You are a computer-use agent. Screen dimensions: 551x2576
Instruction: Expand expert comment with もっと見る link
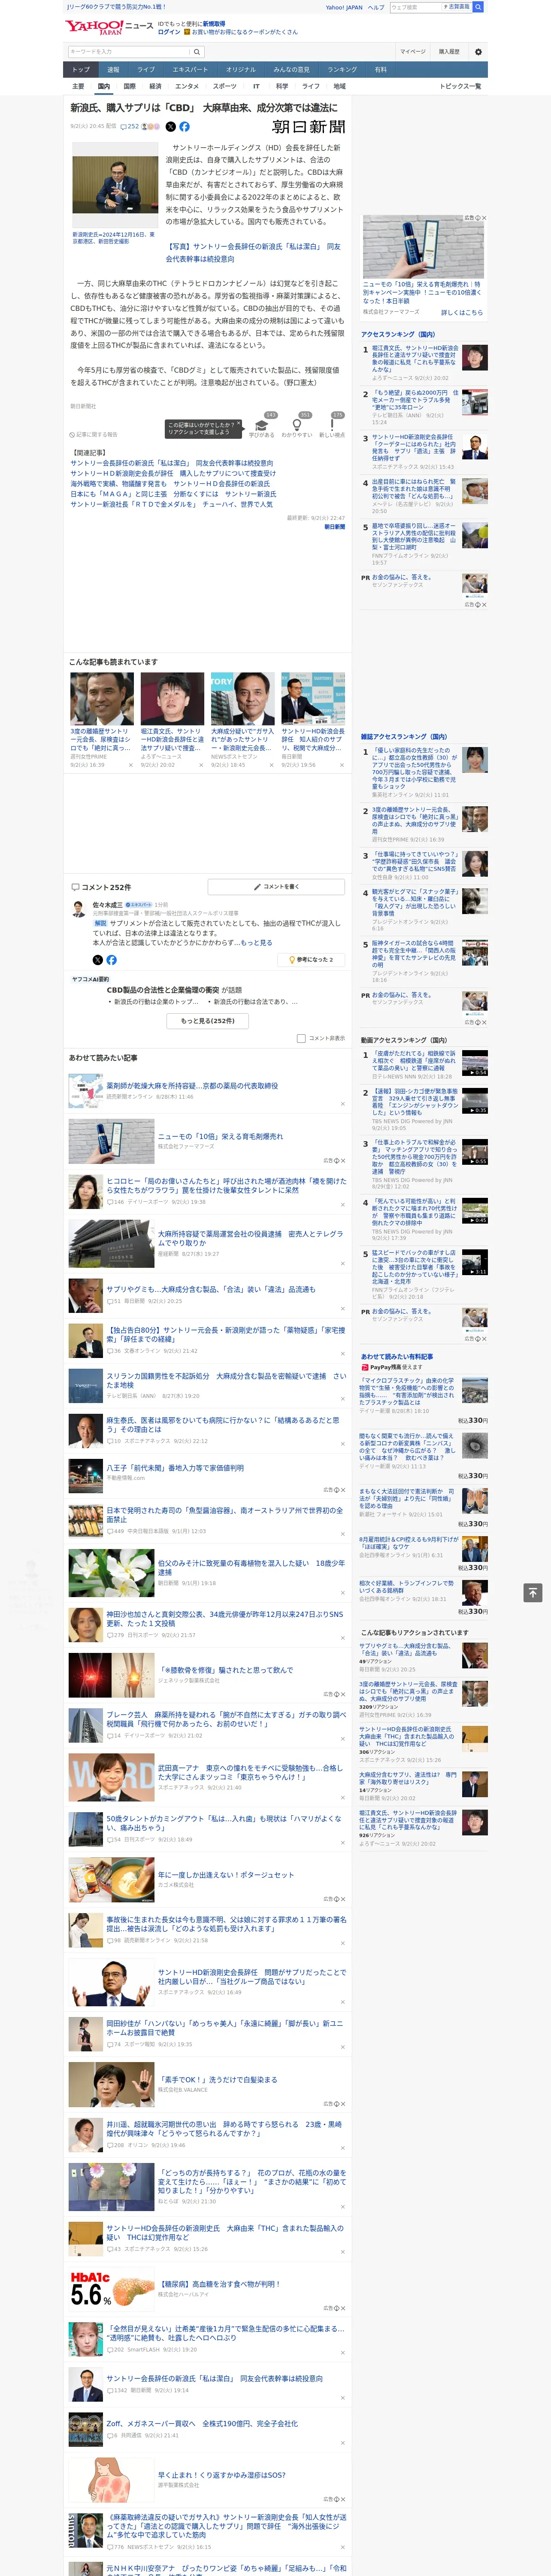point(256,942)
